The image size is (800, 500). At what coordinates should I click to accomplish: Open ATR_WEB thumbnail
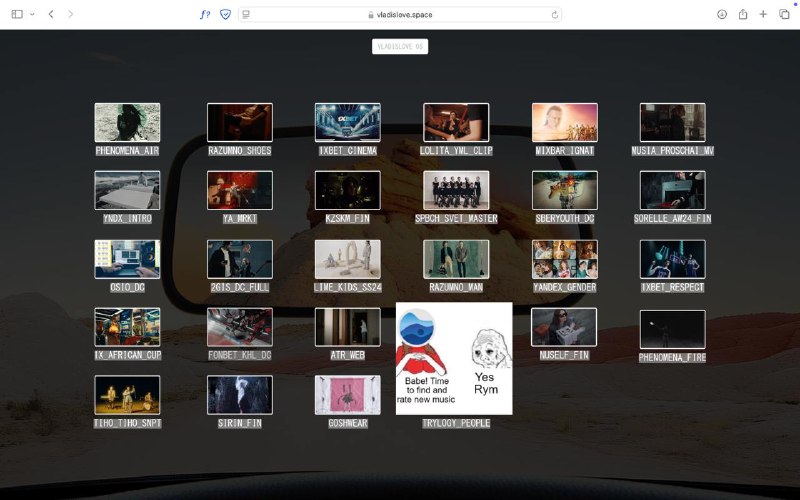pos(347,327)
